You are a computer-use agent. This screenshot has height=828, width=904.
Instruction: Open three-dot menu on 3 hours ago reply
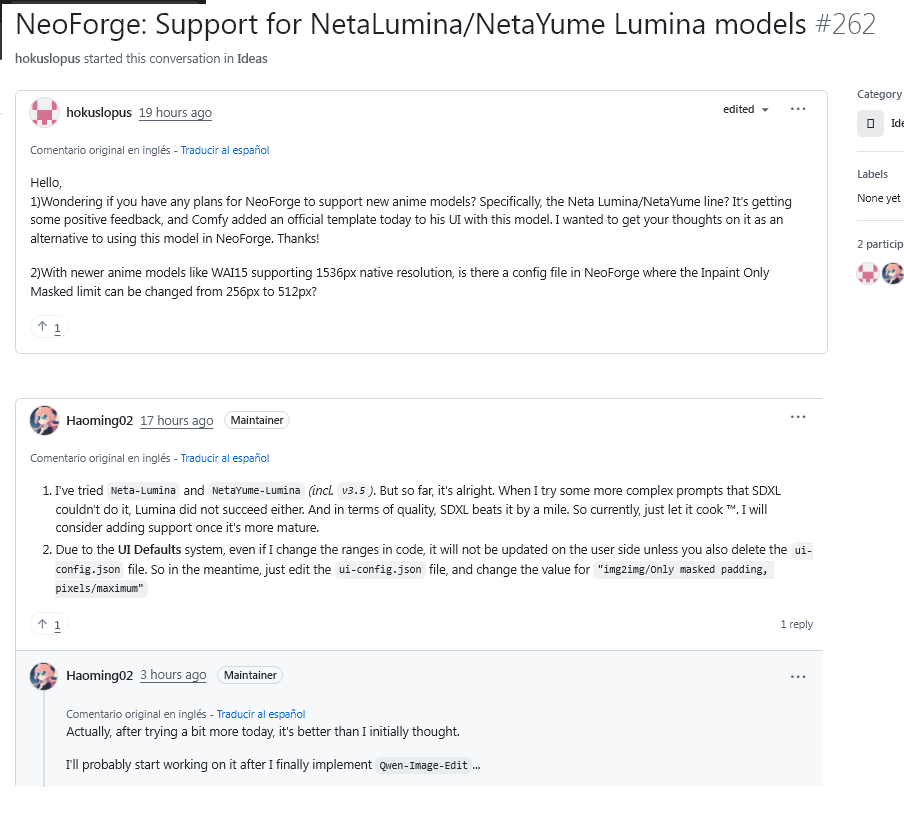pyautogui.click(x=798, y=676)
